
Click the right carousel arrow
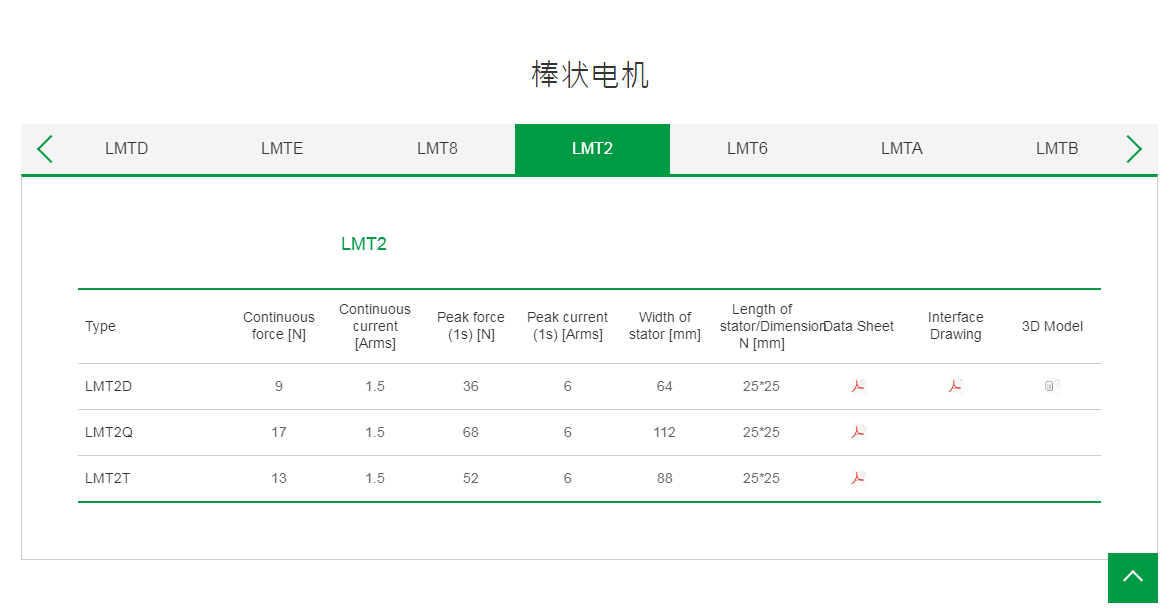tap(1134, 148)
